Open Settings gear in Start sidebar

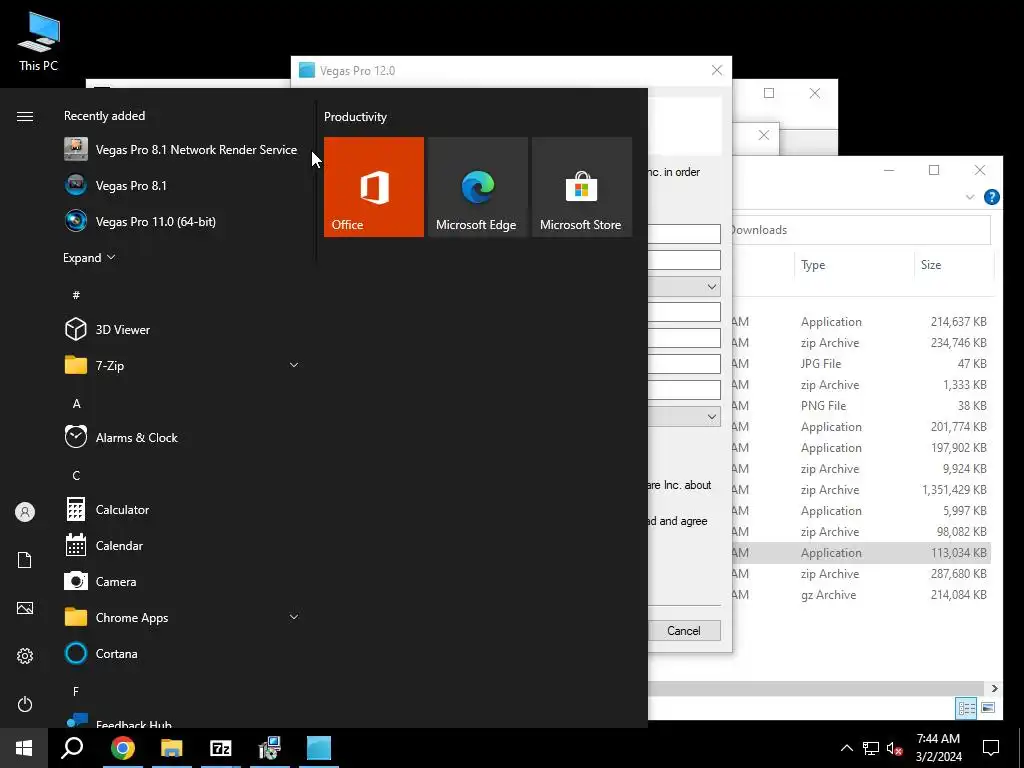click(x=25, y=656)
